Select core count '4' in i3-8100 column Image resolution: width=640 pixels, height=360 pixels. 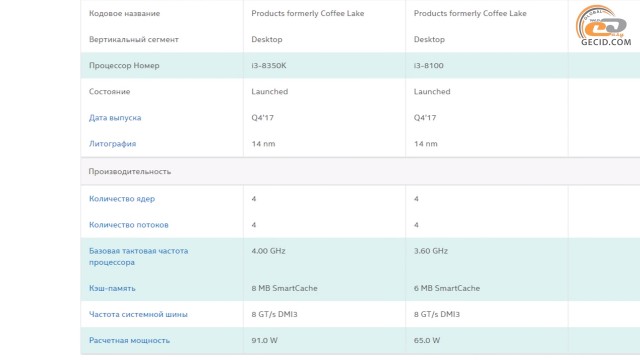click(416, 199)
